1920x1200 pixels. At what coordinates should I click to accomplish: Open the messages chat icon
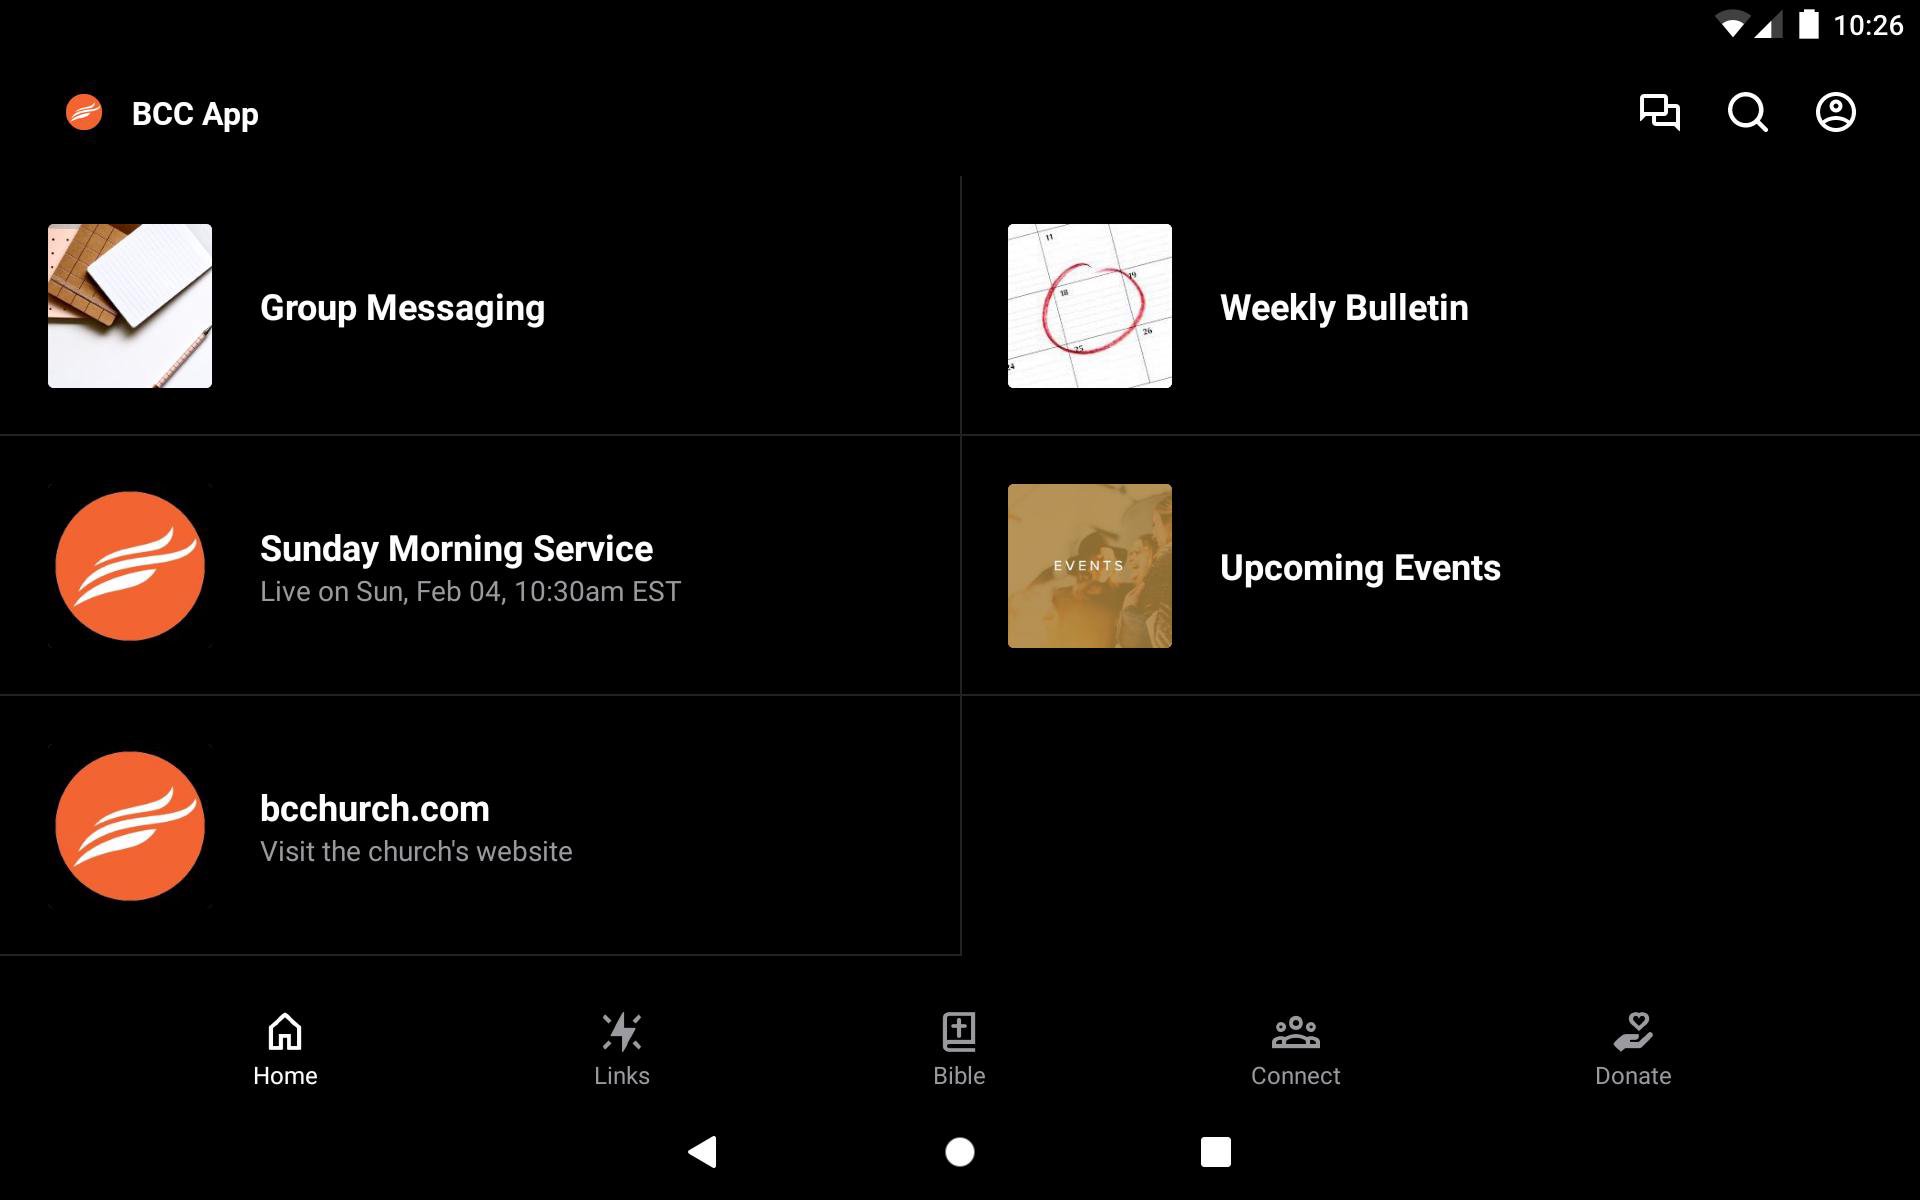click(1659, 112)
